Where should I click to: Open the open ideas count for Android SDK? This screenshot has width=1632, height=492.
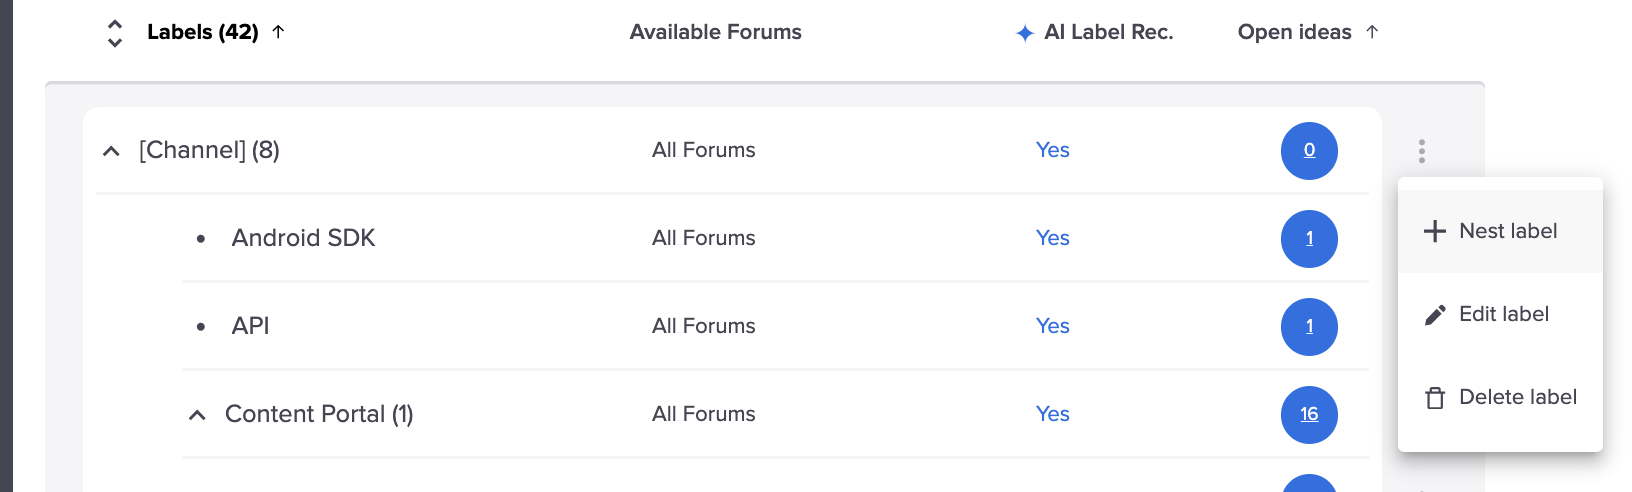(1309, 238)
